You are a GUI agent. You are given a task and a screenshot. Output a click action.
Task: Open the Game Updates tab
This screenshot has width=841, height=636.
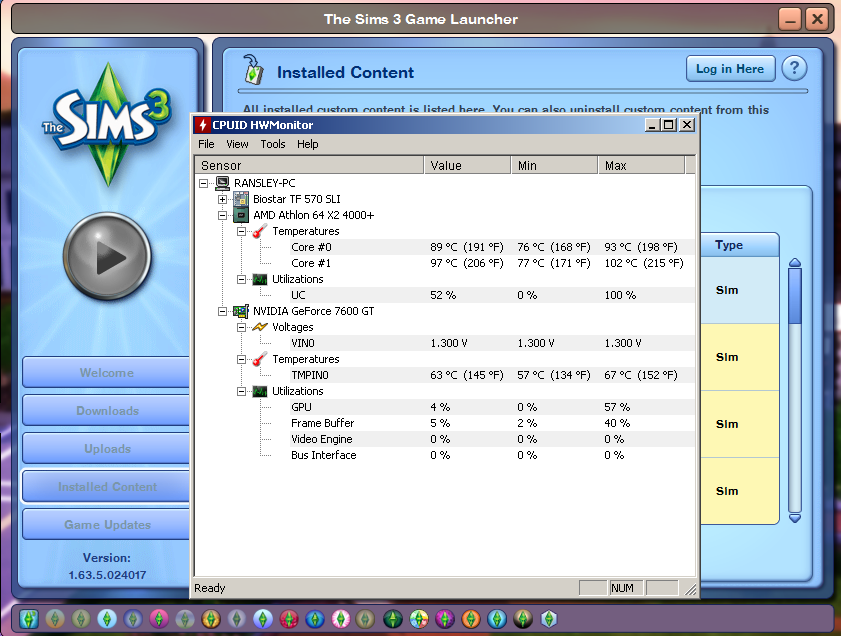pyautogui.click(x=106, y=524)
